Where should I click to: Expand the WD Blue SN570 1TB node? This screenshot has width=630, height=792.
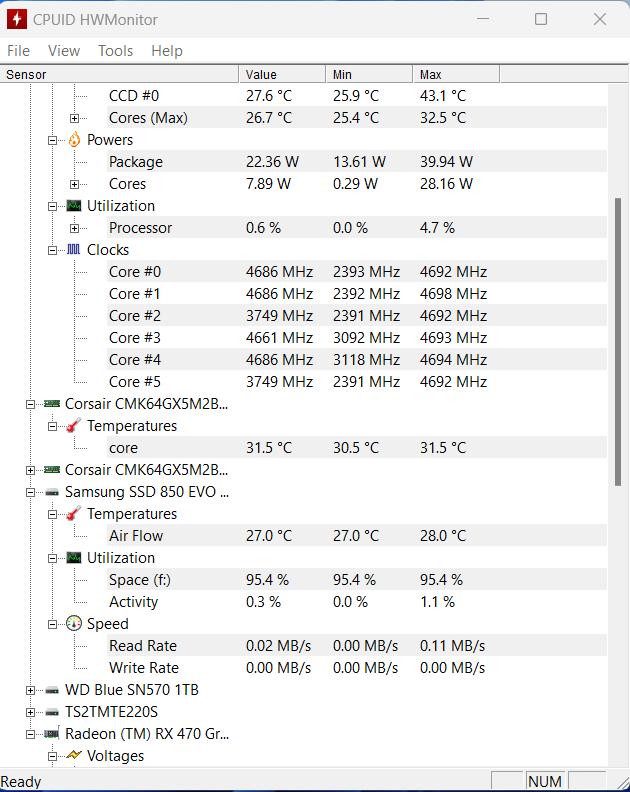tap(30, 690)
